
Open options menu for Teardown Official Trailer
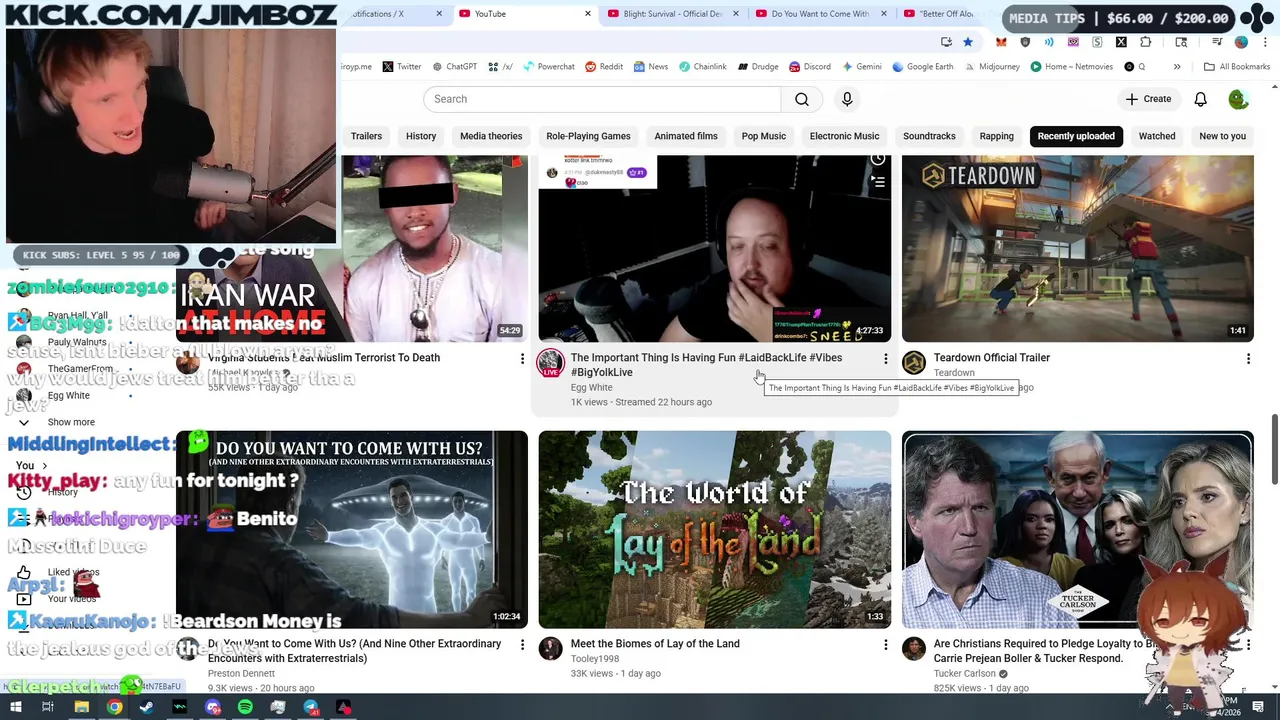(1248, 358)
